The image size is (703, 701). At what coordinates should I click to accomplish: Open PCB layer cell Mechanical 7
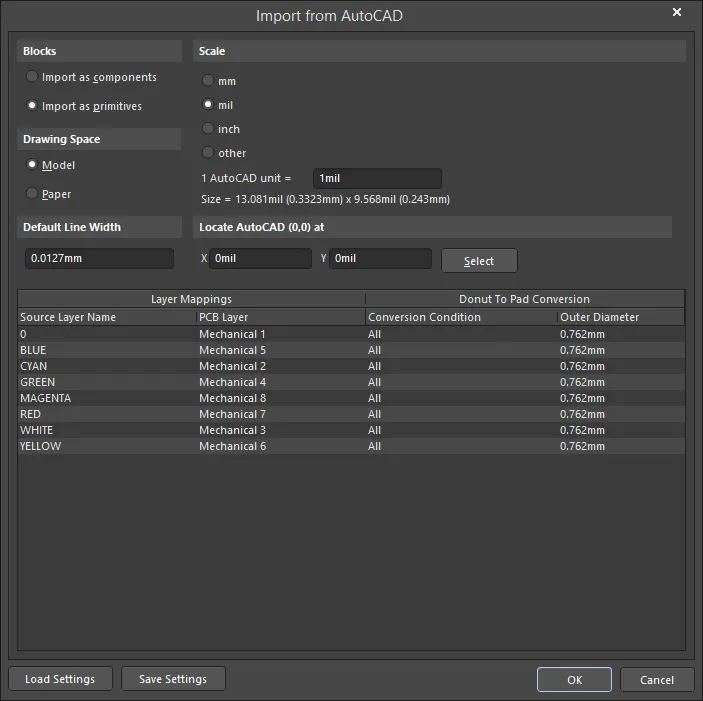pyautogui.click(x=281, y=414)
